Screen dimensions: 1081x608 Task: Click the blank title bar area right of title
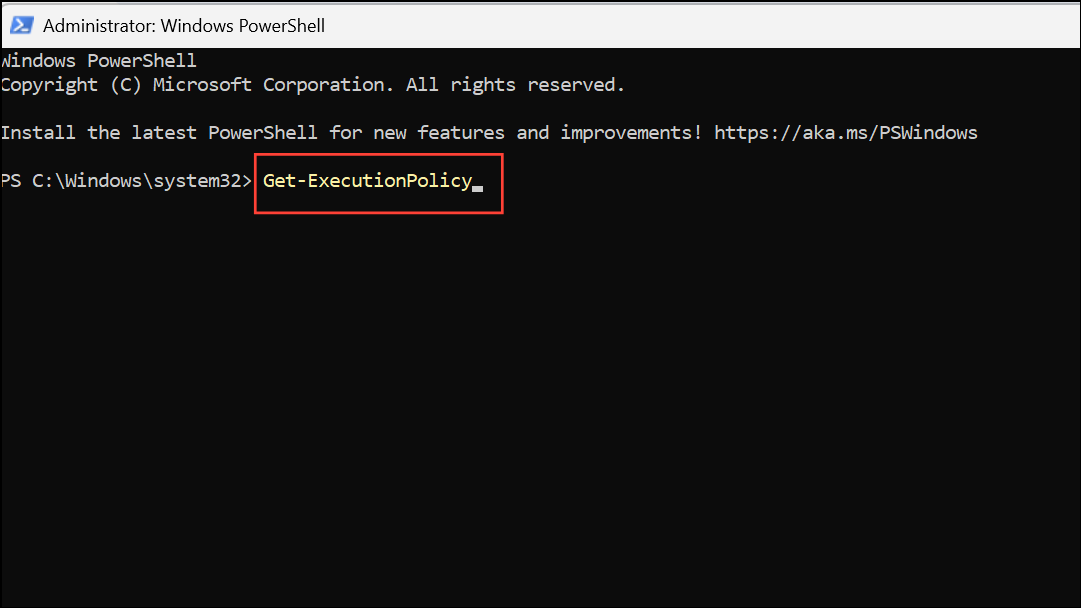coord(700,26)
